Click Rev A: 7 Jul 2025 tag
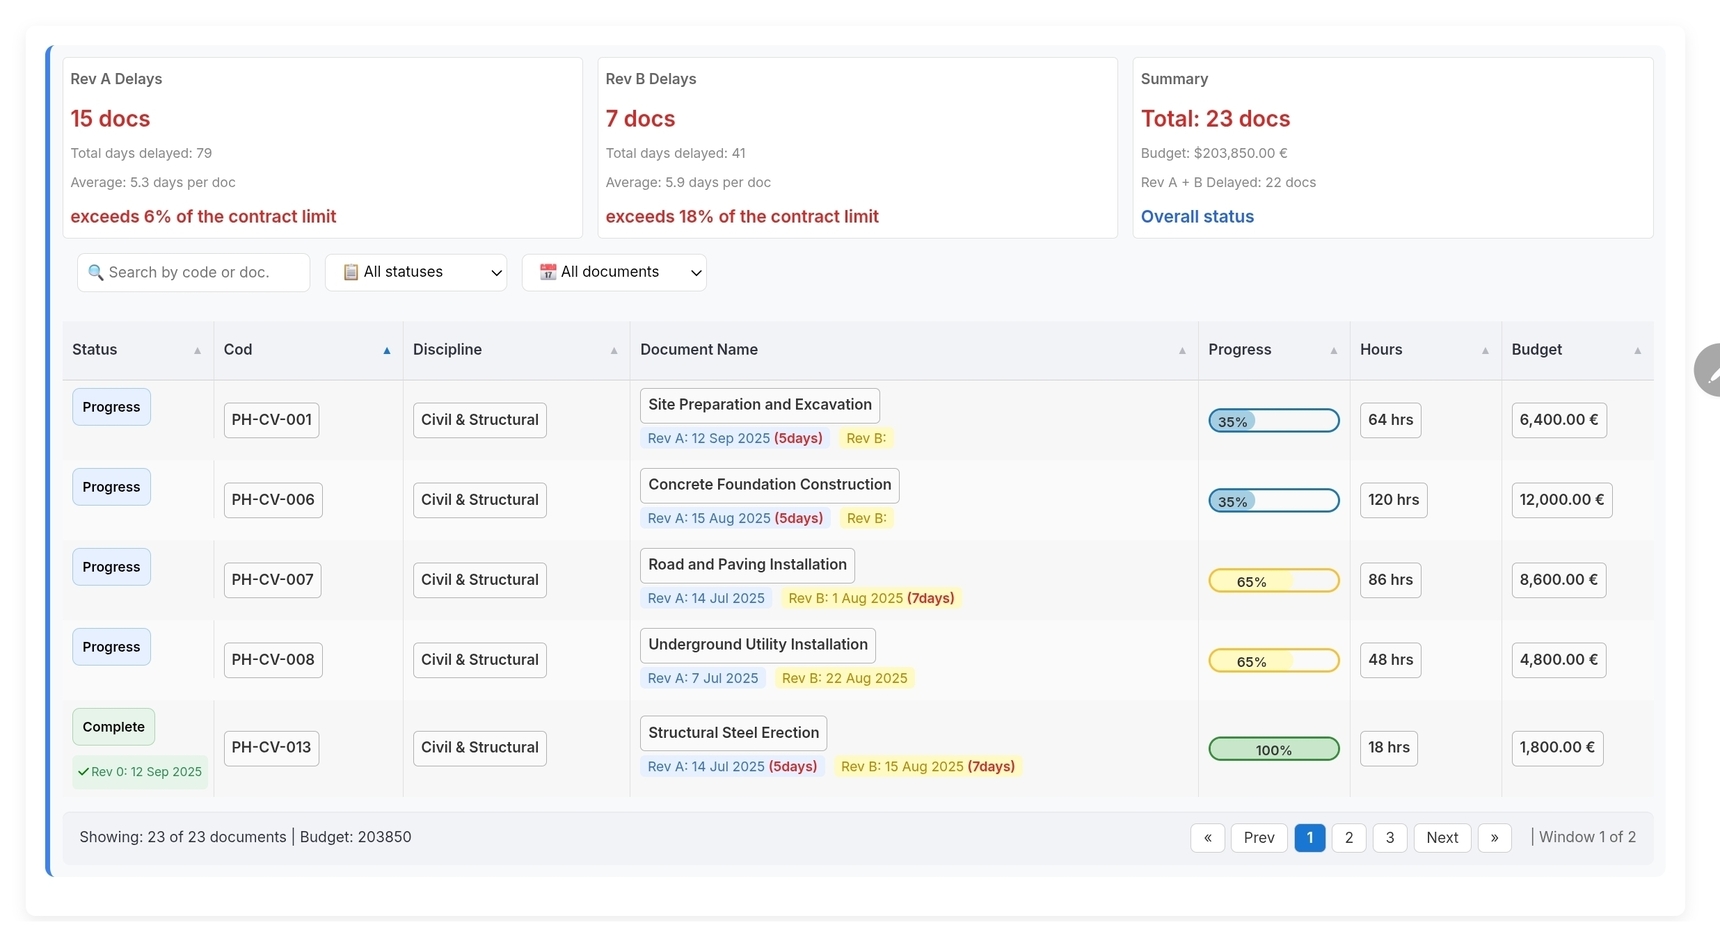 point(703,678)
